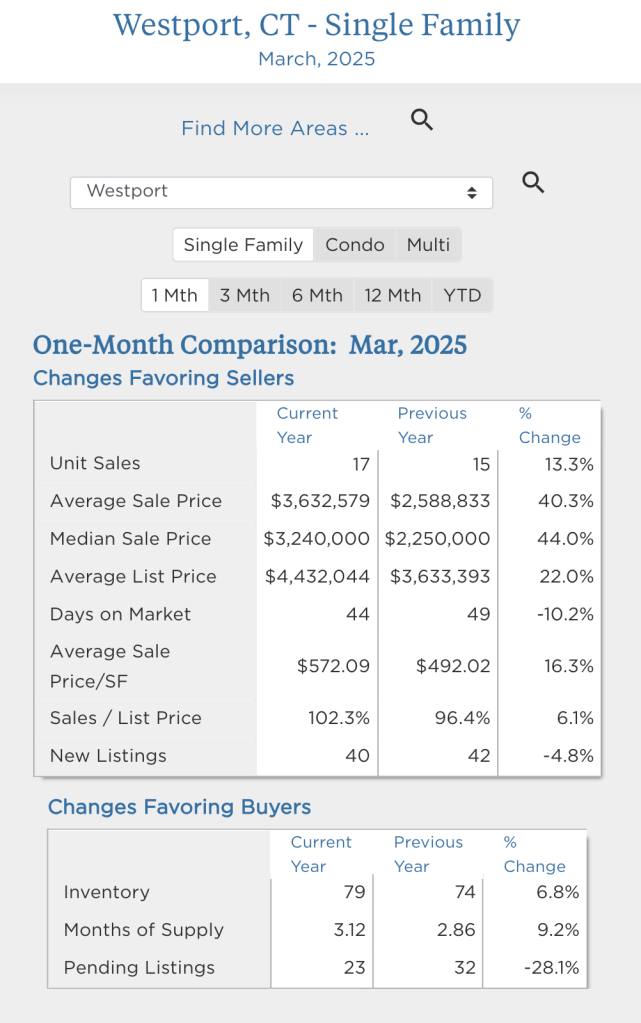This screenshot has height=1023, width=641.
Task: Click the Find More Areas link
Action: click(x=274, y=128)
